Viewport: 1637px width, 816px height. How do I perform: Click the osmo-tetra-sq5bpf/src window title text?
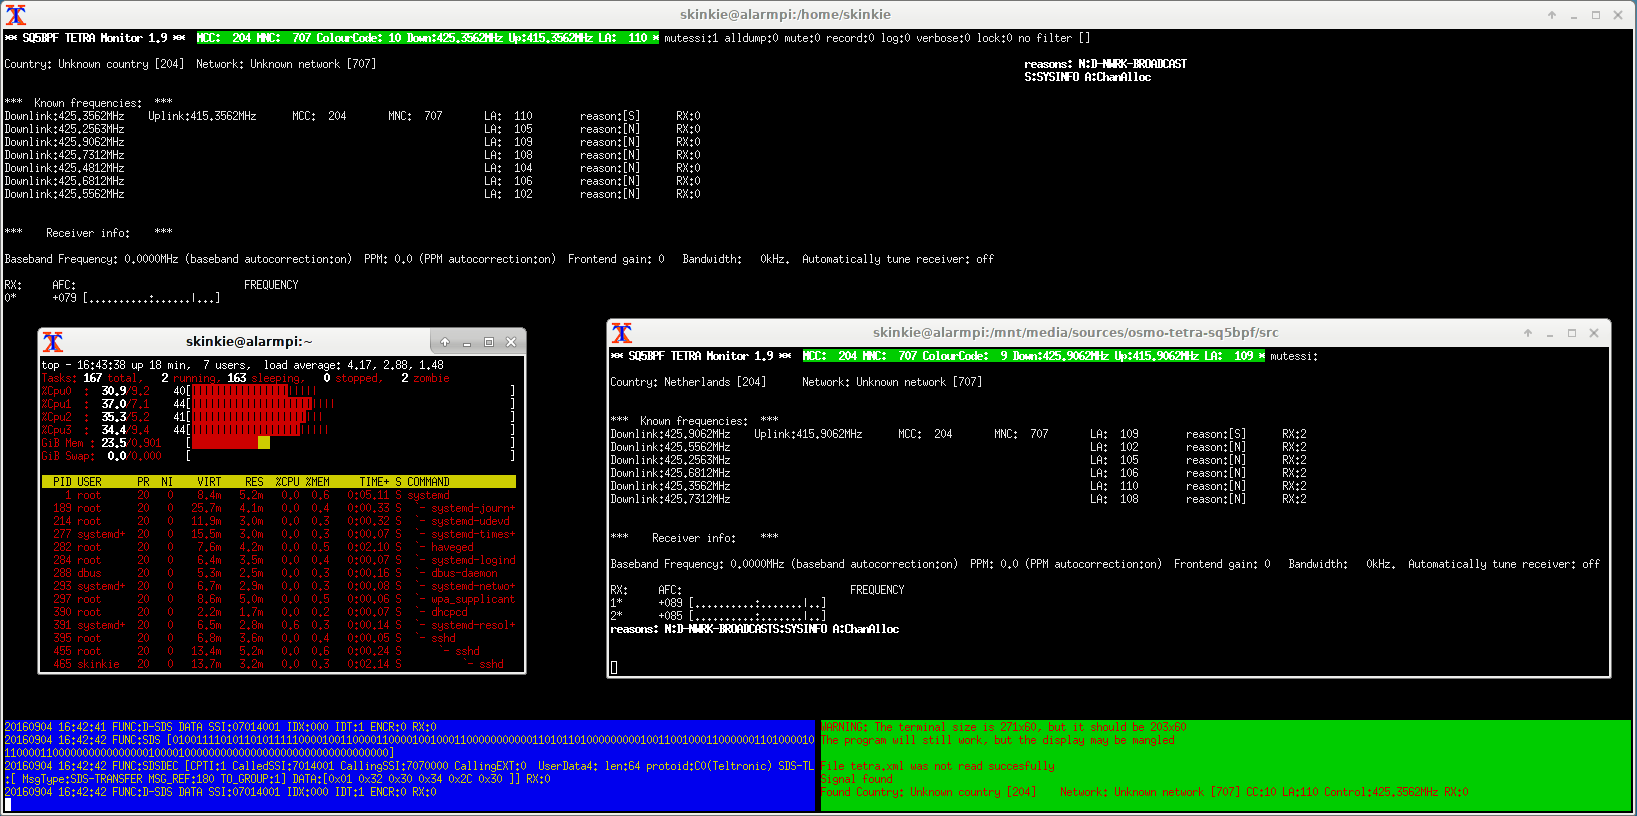click(1075, 333)
